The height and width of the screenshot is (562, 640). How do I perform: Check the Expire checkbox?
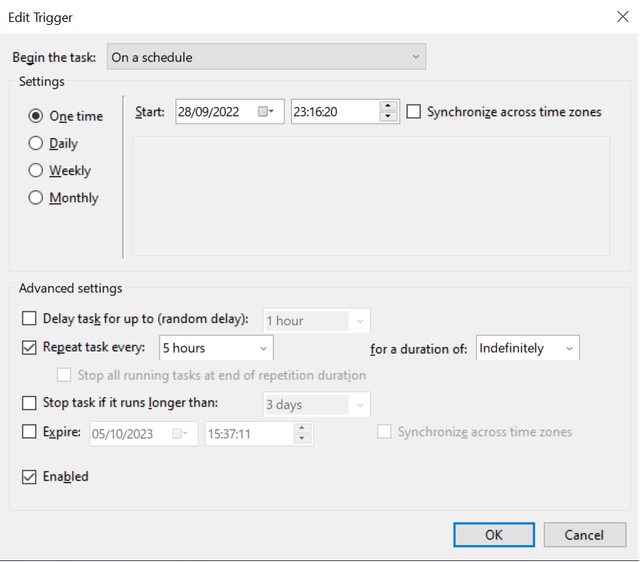[x=29, y=431]
